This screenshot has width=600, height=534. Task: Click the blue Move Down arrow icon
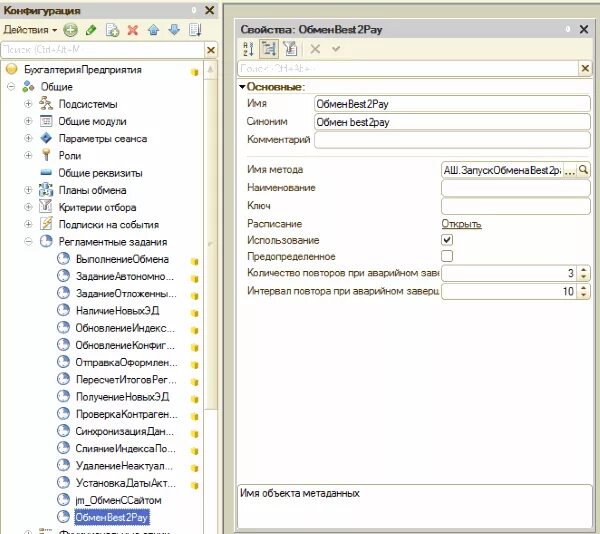(174, 30)
